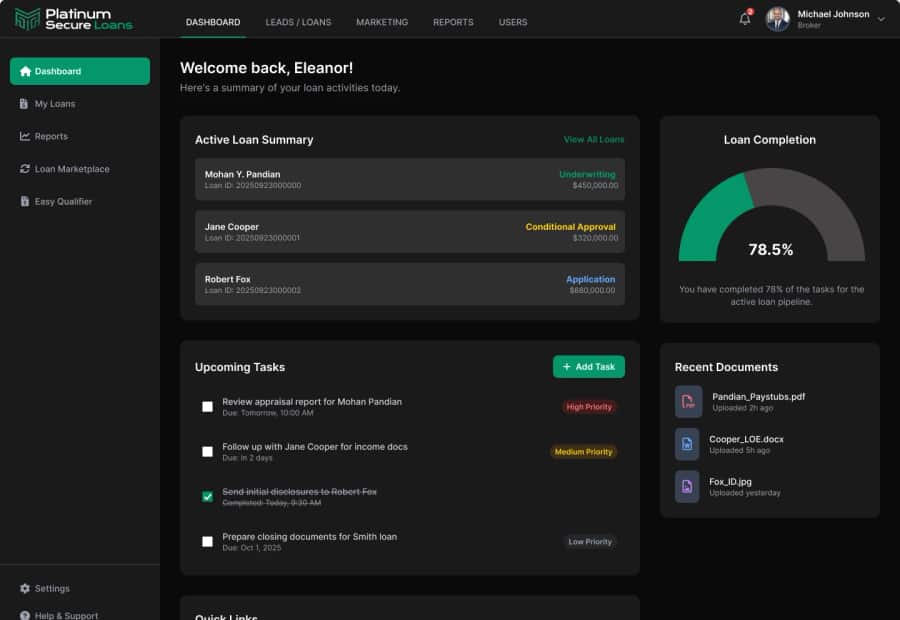This screenshot has width=900, height=620.
Task: Open the Users tab
Action: pyautogui.click(x=513, y=22)
